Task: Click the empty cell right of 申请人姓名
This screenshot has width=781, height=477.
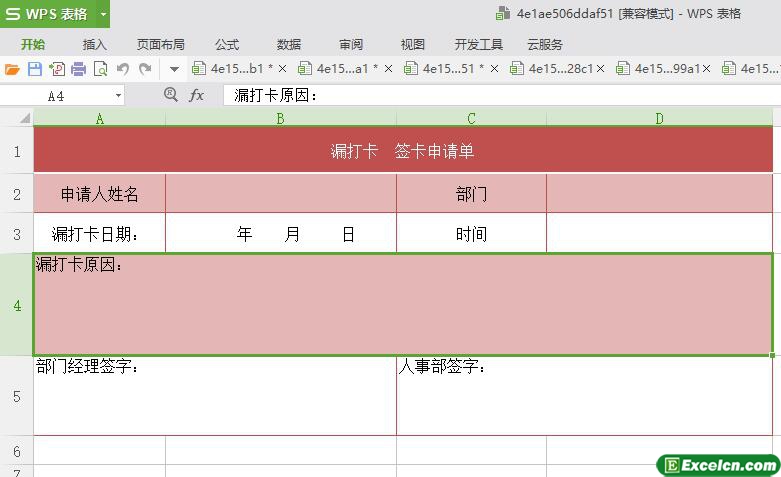Action: tap(280, 194)
